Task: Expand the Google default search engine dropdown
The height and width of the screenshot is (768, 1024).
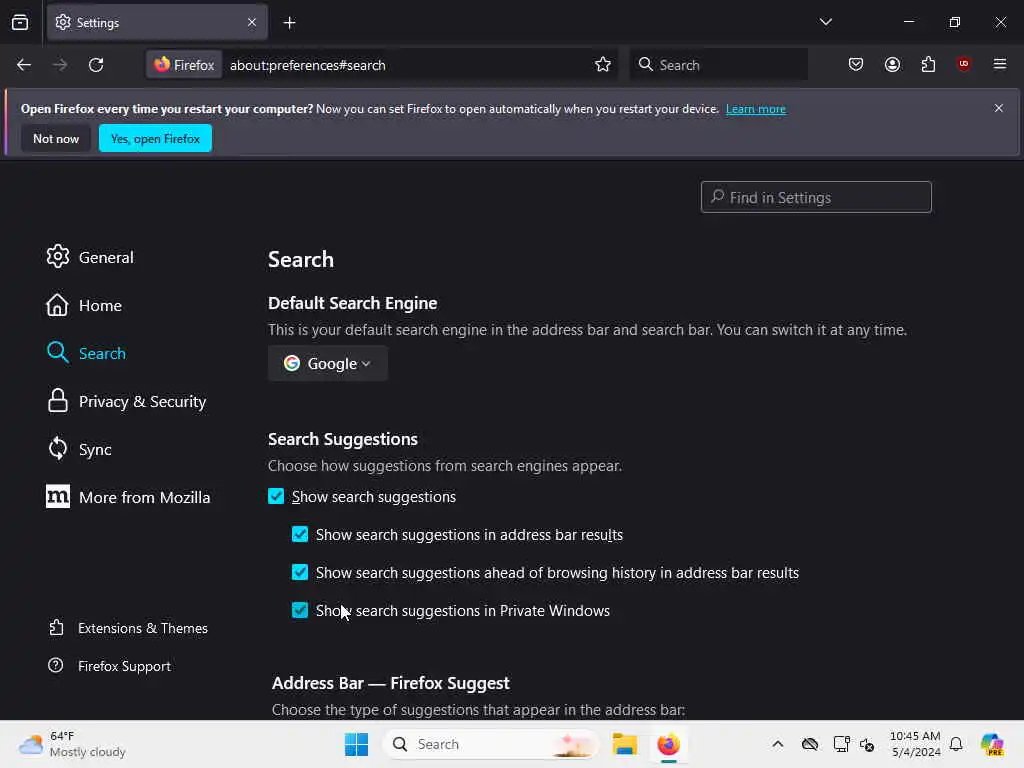Action: pos(327,363)
